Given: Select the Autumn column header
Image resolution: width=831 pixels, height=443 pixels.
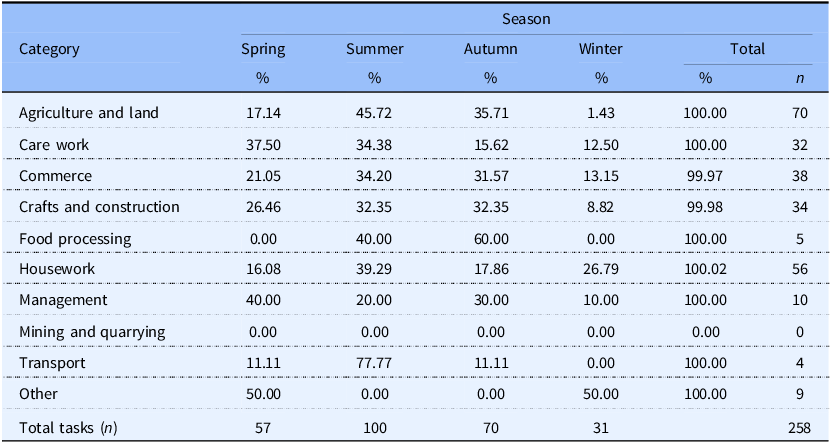Looking at the screenshot, I should click(491, 49).
